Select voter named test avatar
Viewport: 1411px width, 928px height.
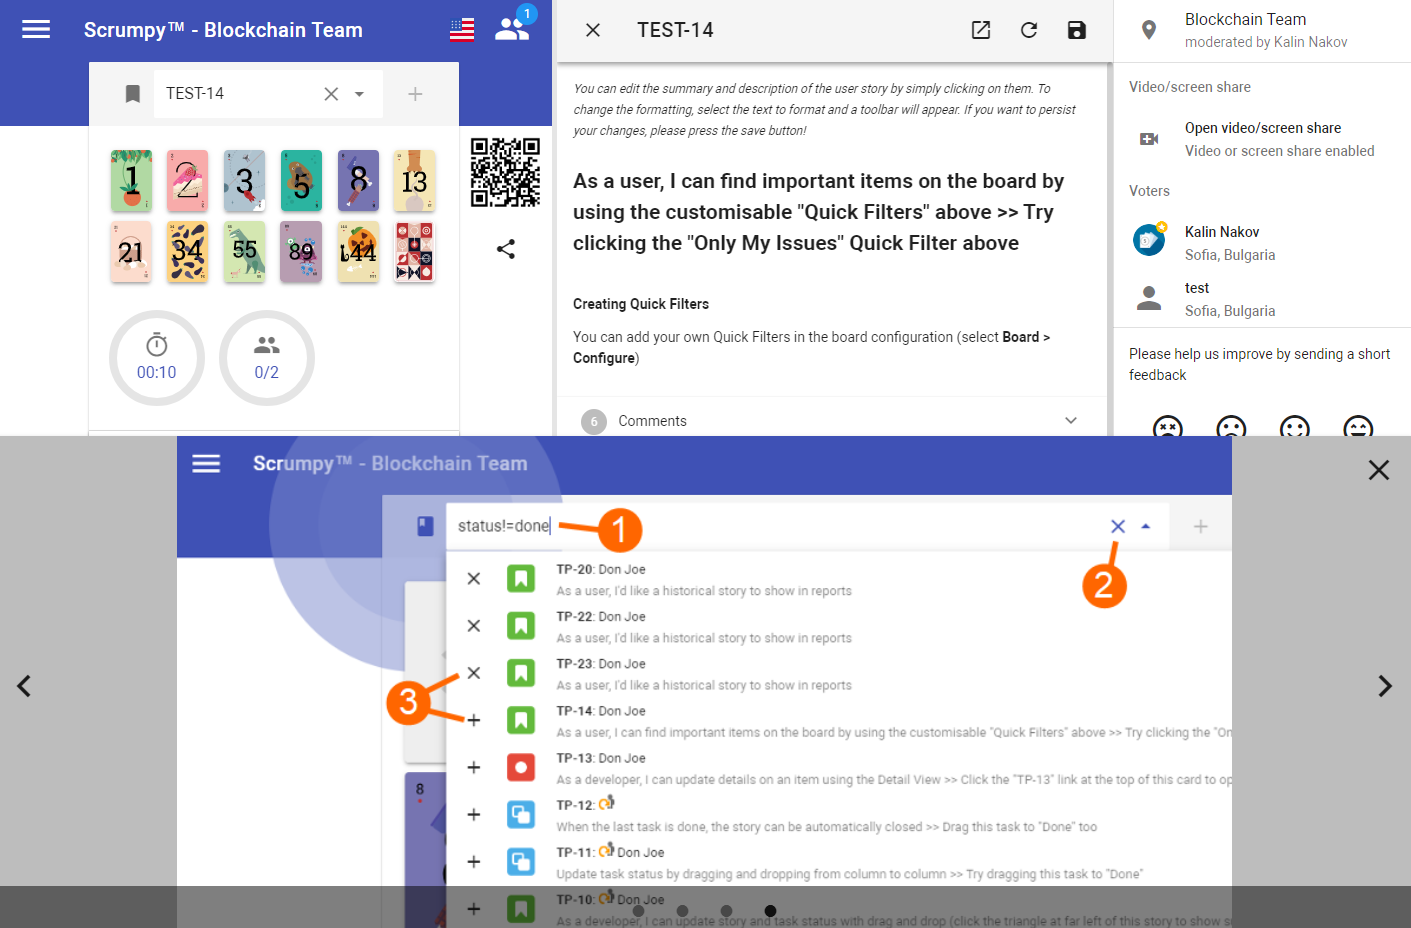tap(1149, 297)
